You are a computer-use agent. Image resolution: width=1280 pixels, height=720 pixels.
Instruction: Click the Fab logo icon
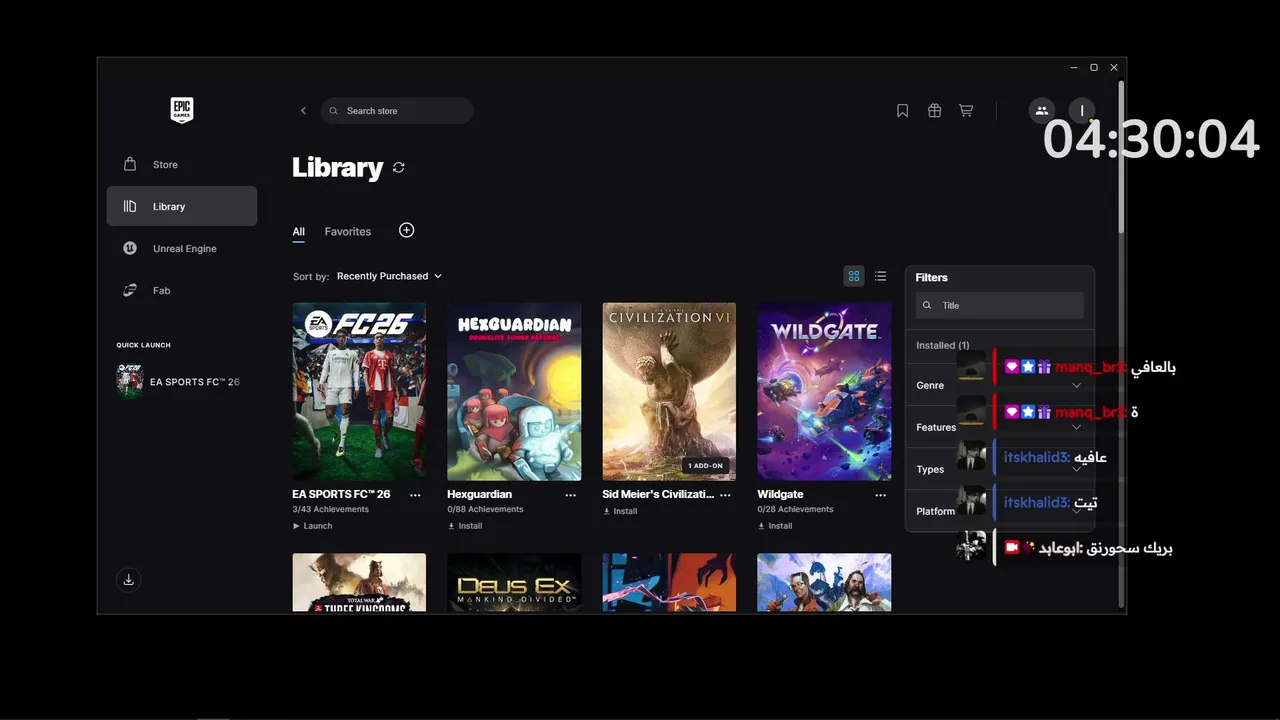pos(130,290)
